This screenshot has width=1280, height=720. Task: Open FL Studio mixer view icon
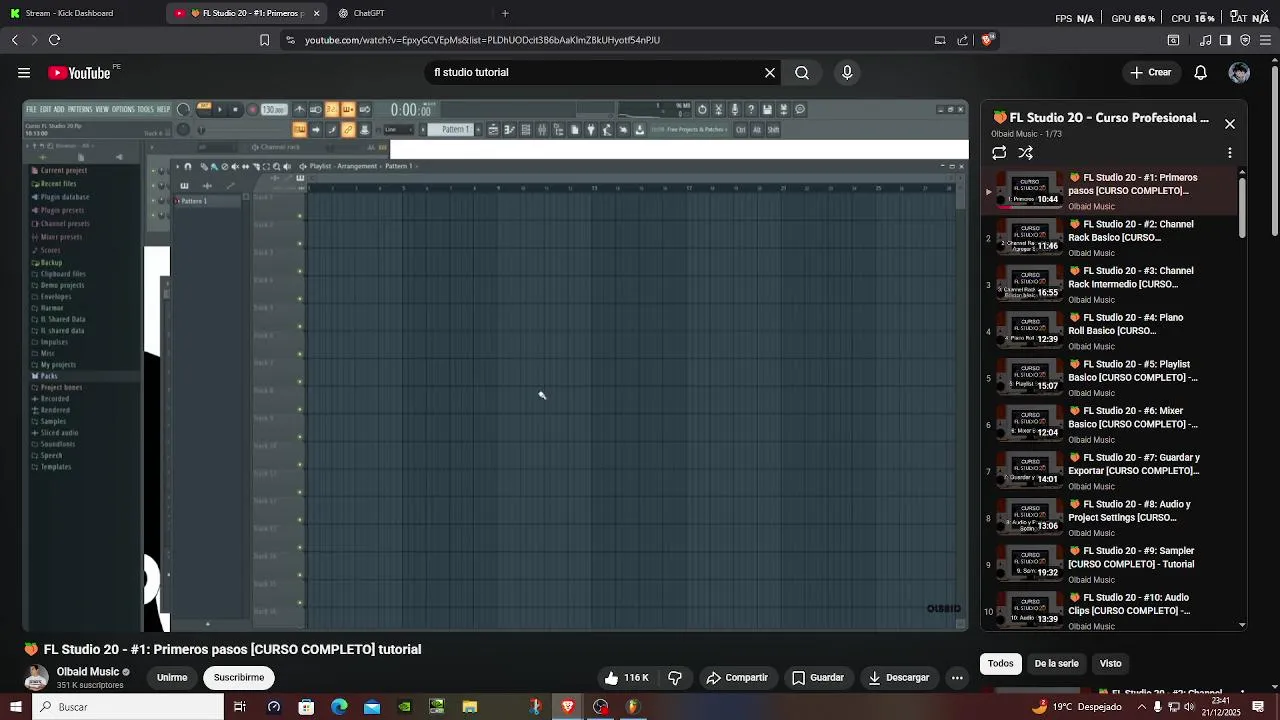[x=542, y=129]
